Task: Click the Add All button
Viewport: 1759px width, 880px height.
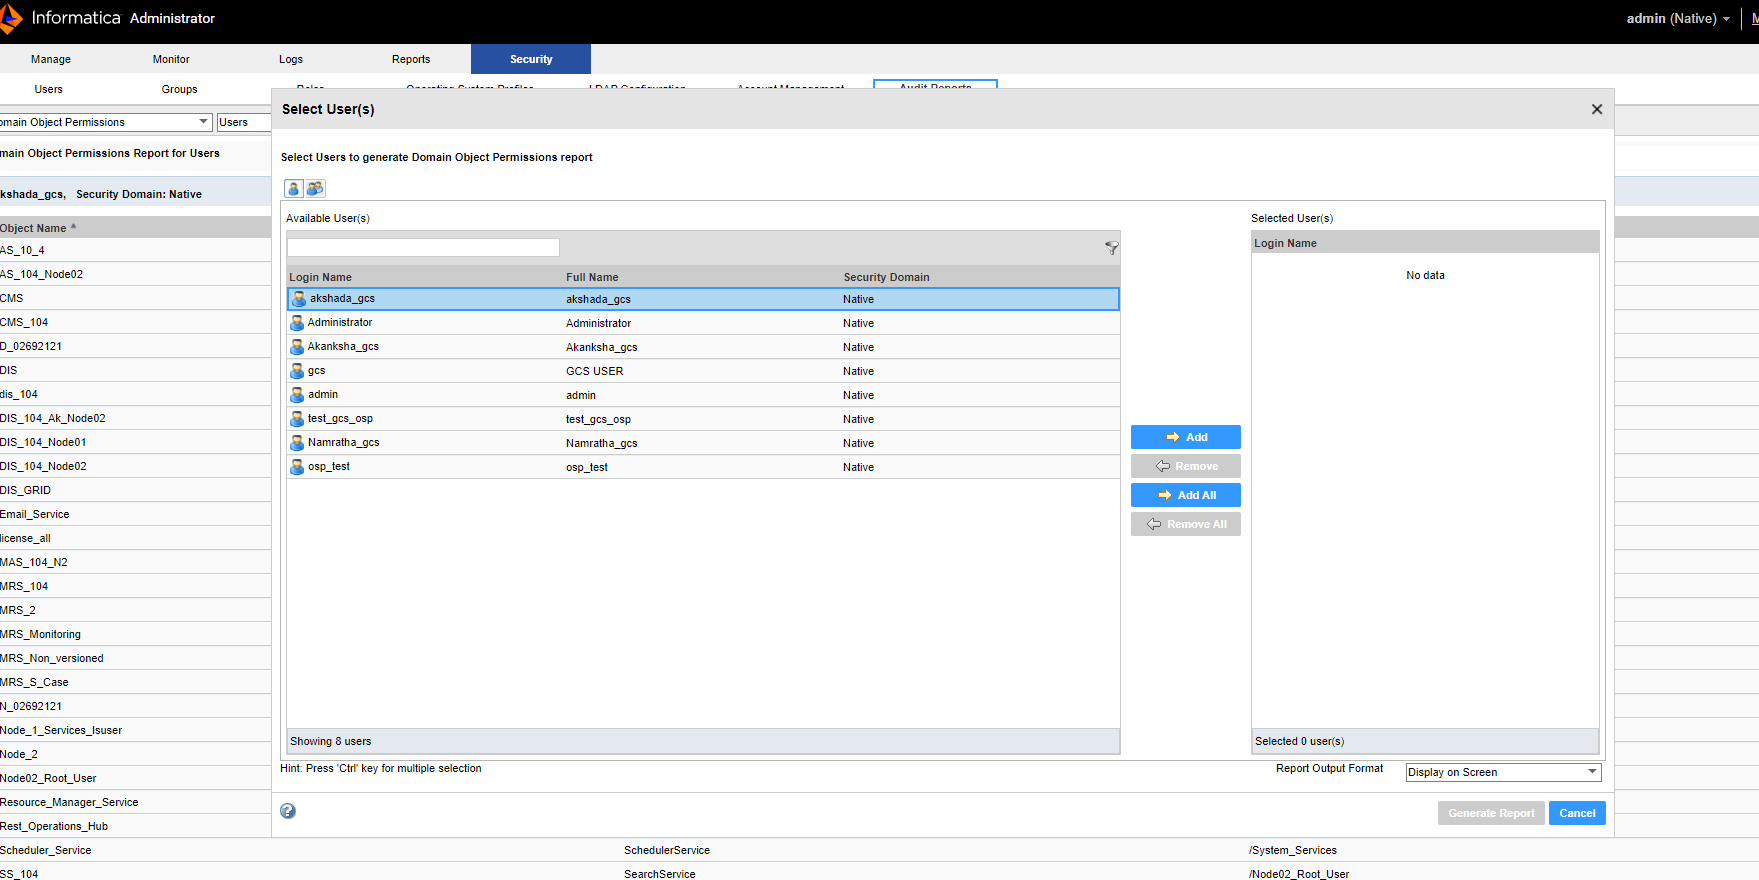Action: point(1186,495)
